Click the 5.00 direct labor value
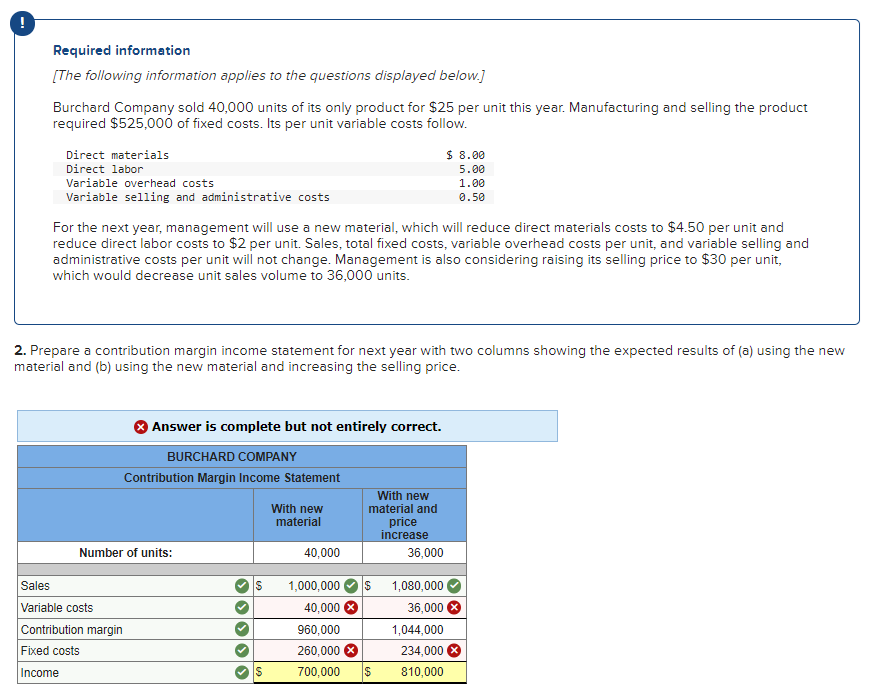The image size is (879, 690). click(471, 169)
